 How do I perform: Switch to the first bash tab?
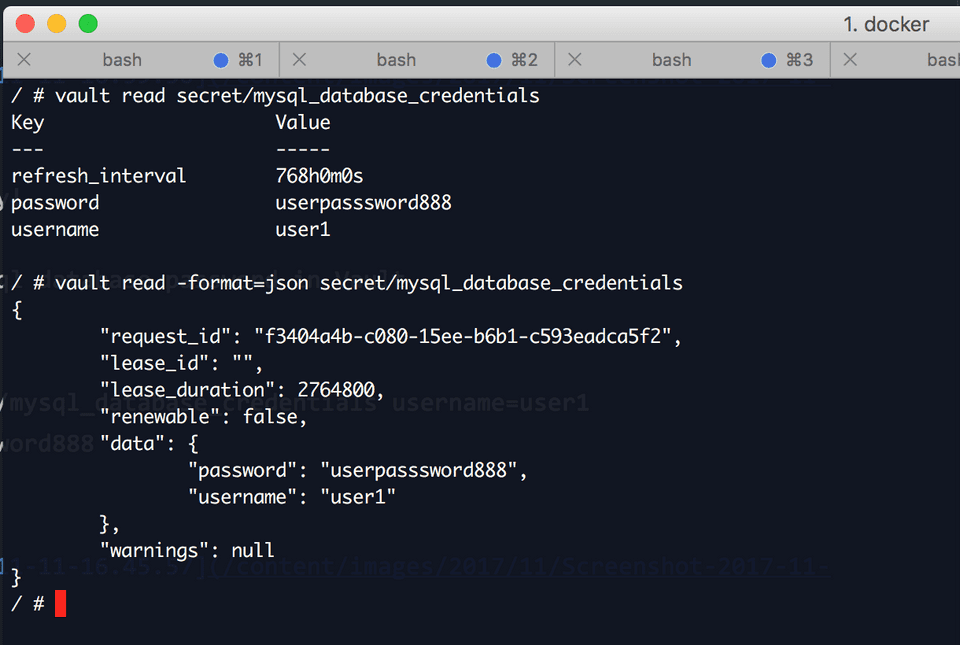122,60
